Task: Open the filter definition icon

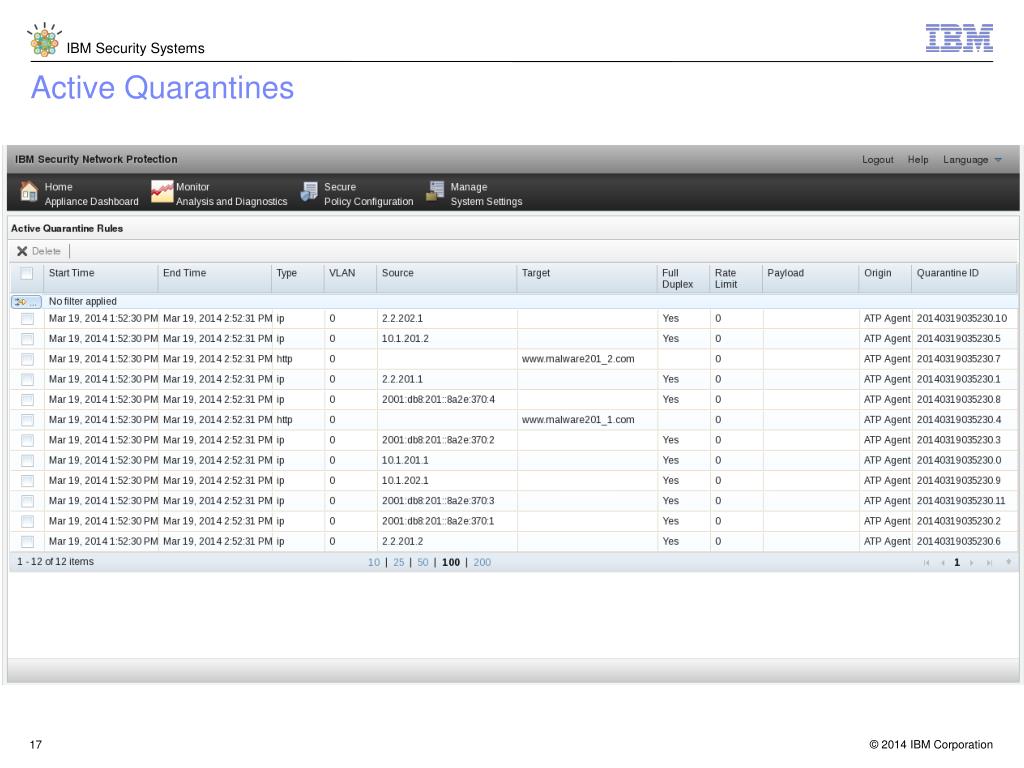Action: tap(27, 302)
